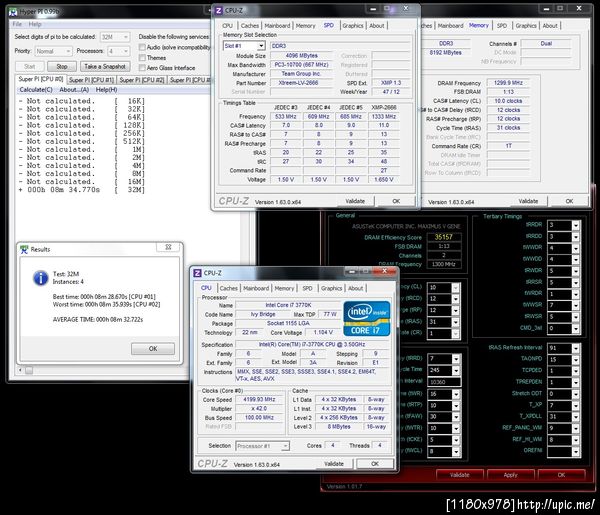Toggle the Aero Glass Interface checkbox

tap(142, 68)
